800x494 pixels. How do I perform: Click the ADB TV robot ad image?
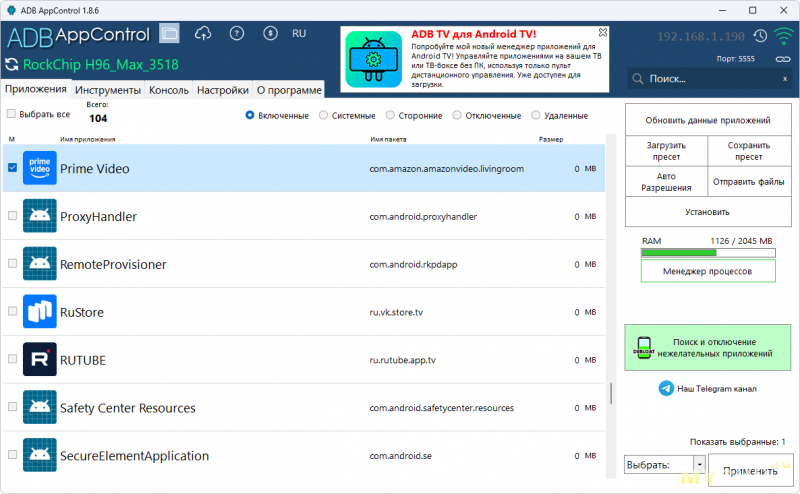[x=373, y=59]
